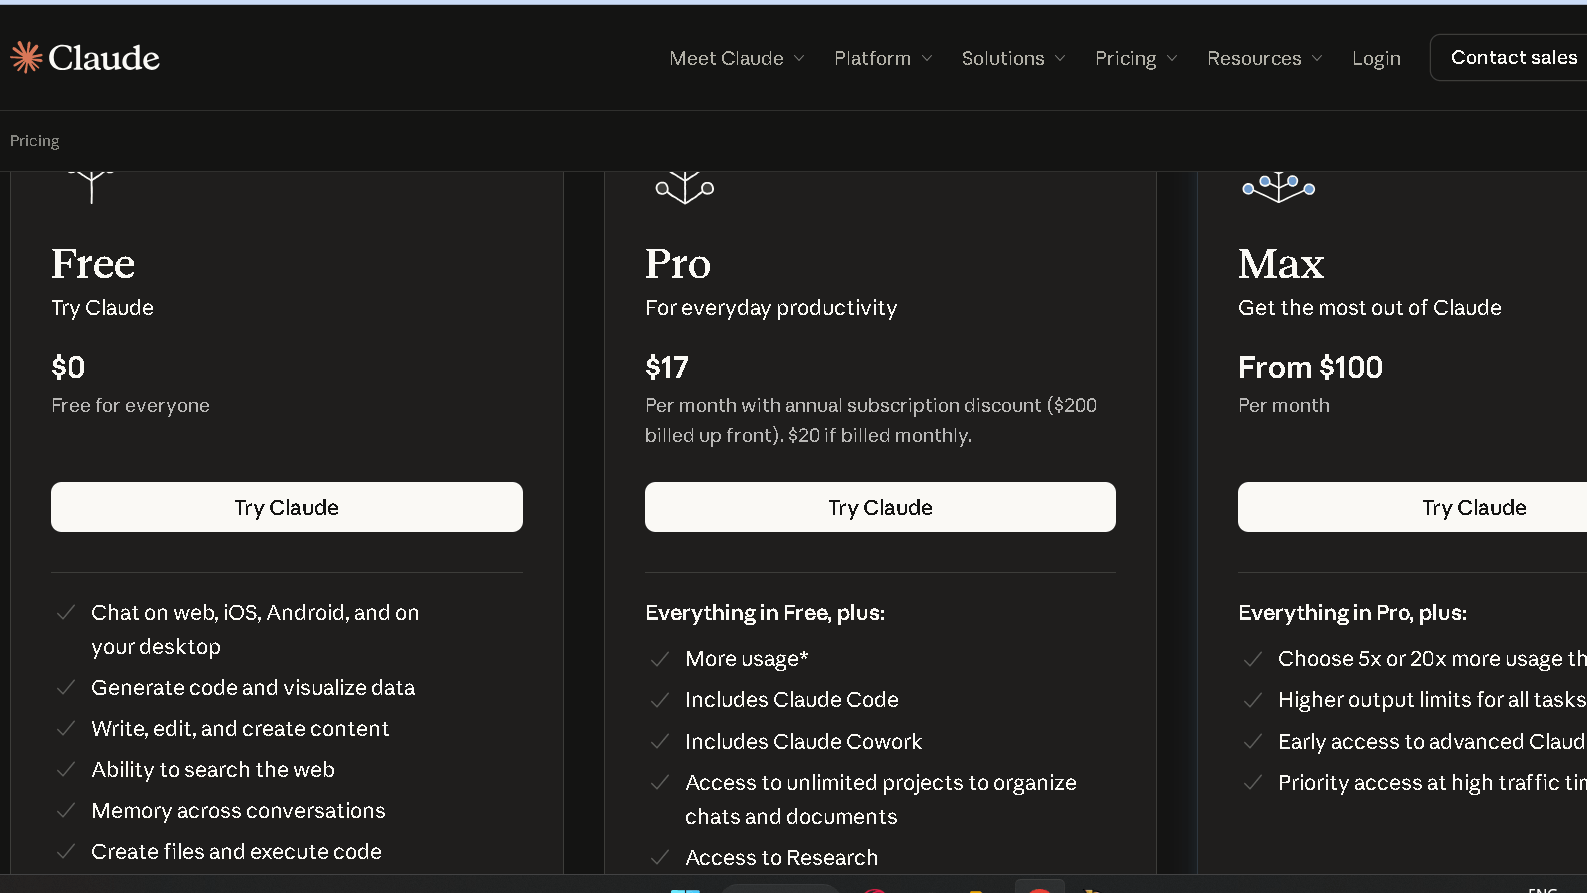
Task: Click 'Higher output limits for all tasks'
Action: click(x=1432, y=700)
